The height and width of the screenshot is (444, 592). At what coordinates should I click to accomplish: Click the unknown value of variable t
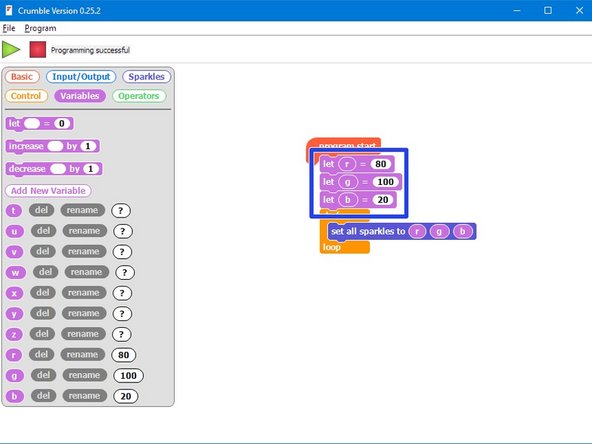(121, 211)
